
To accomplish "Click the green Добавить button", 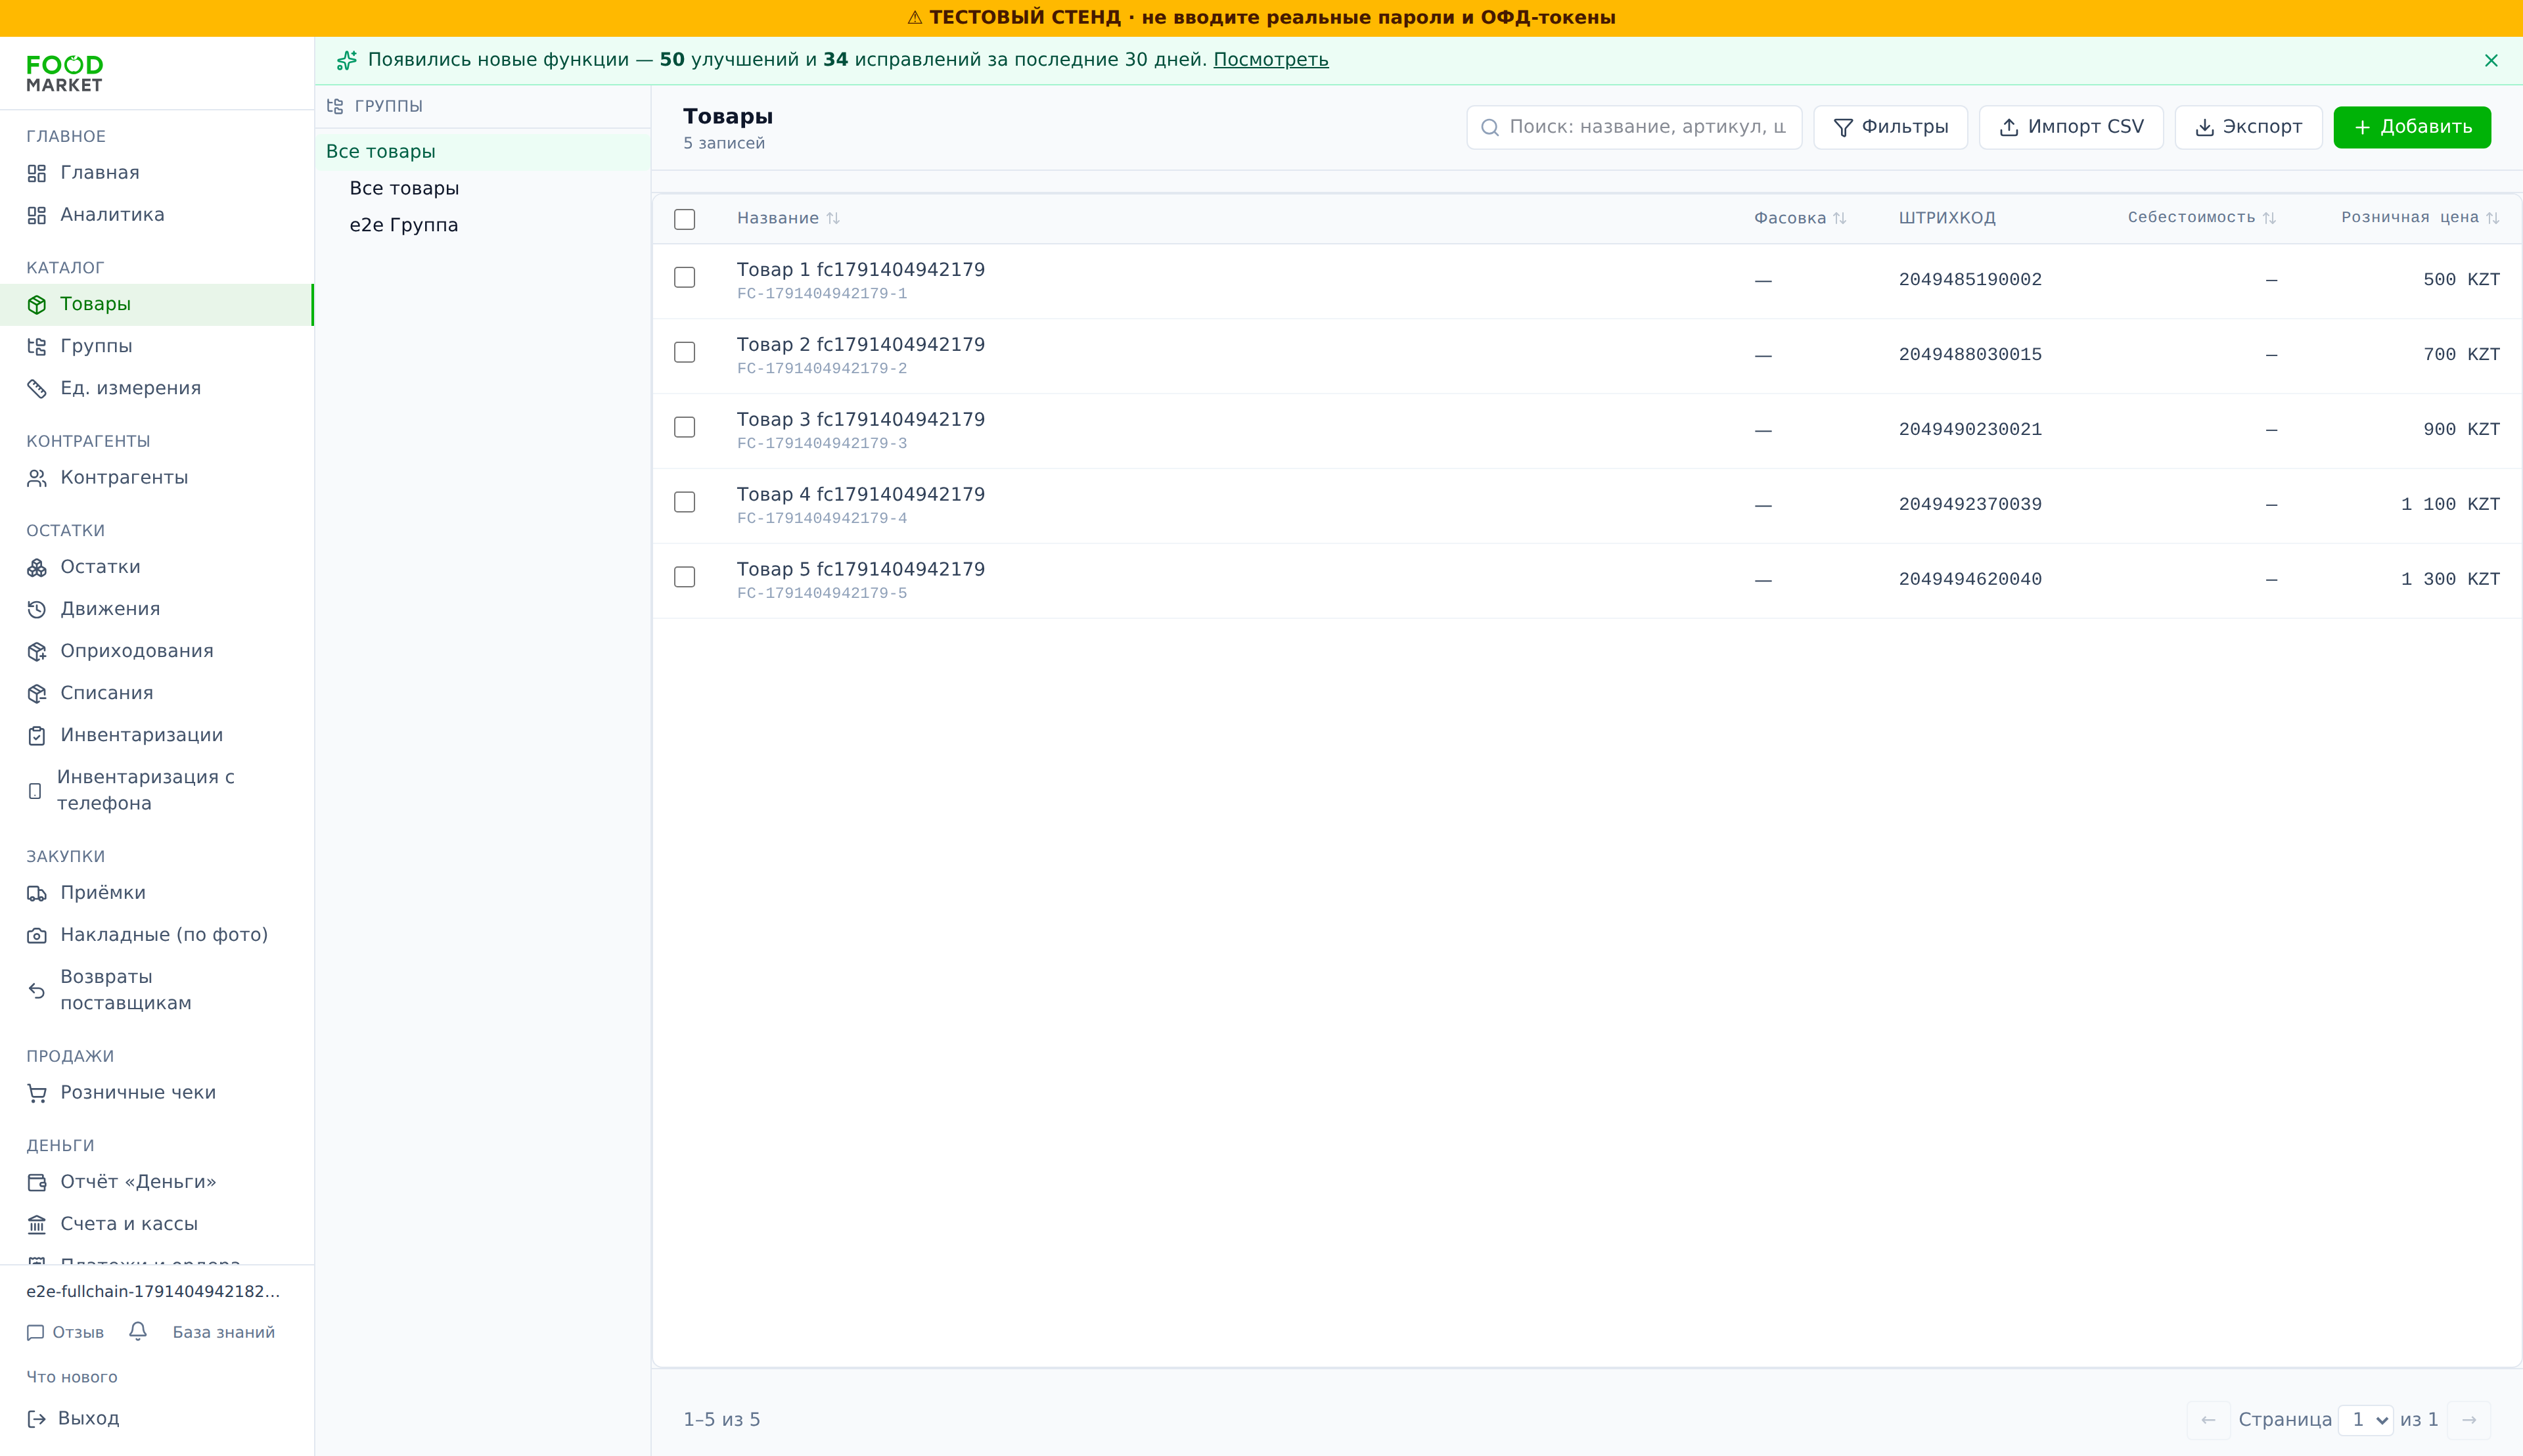I will [x=2412, y=127].
